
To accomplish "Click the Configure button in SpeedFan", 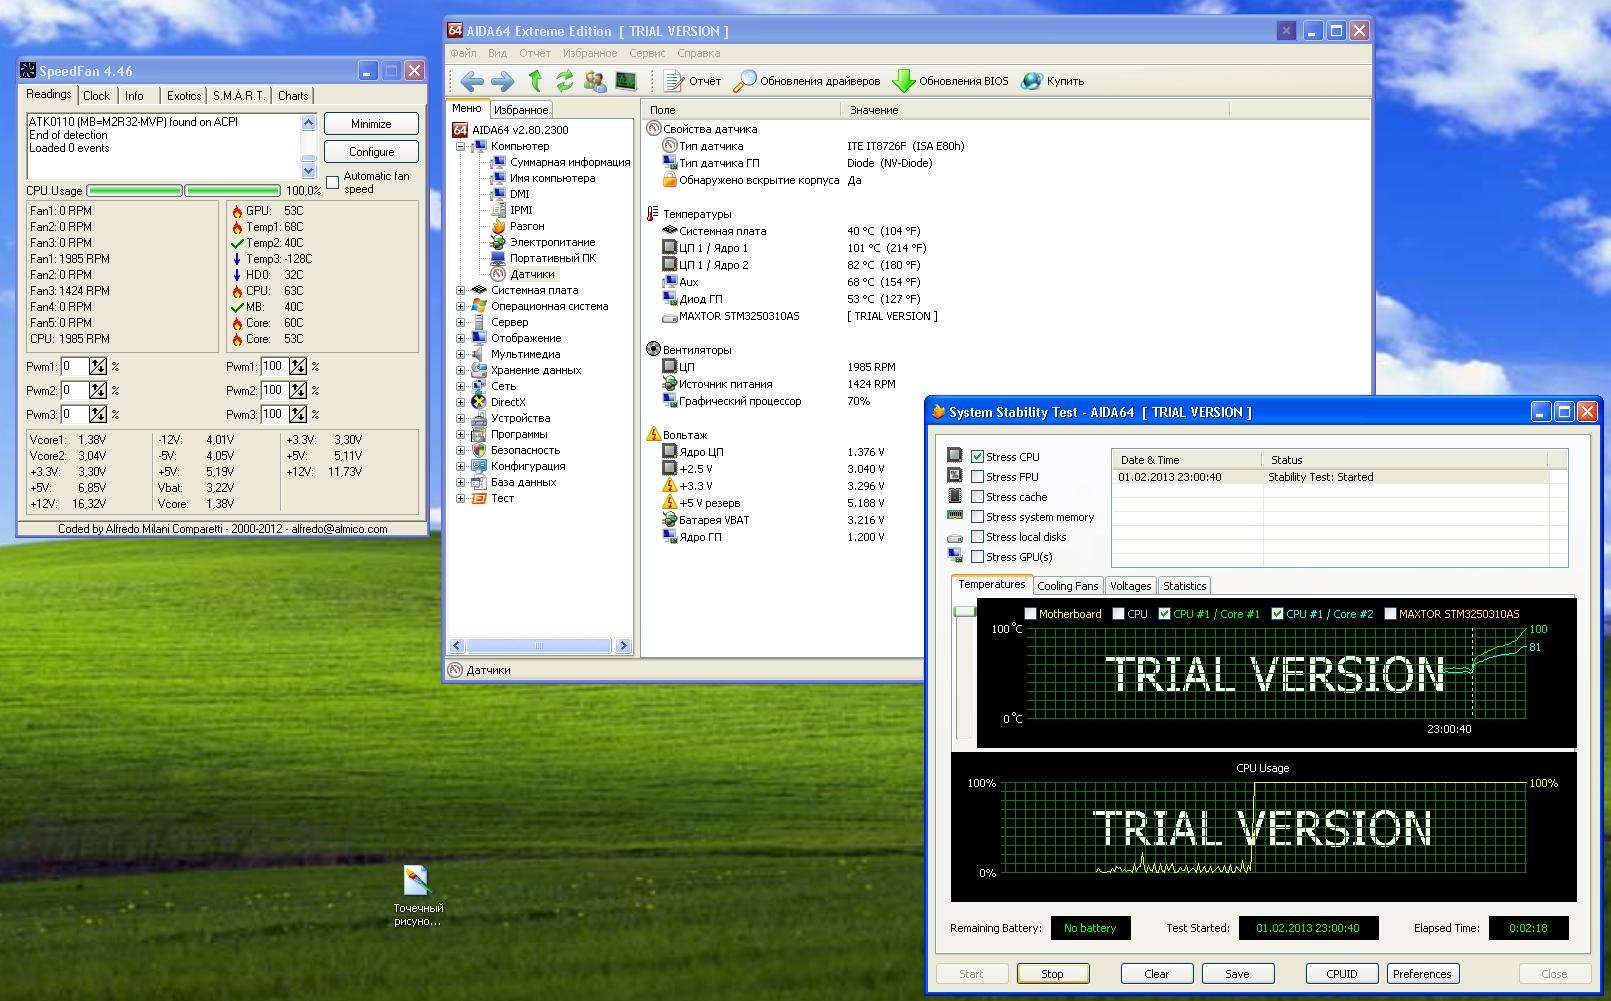I will pos(371,152).
